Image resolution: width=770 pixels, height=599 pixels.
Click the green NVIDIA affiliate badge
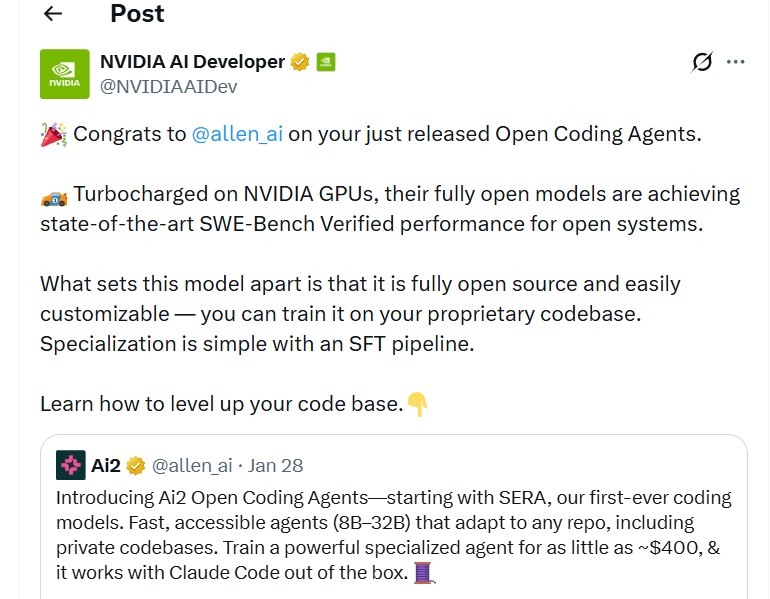(325, 62)
